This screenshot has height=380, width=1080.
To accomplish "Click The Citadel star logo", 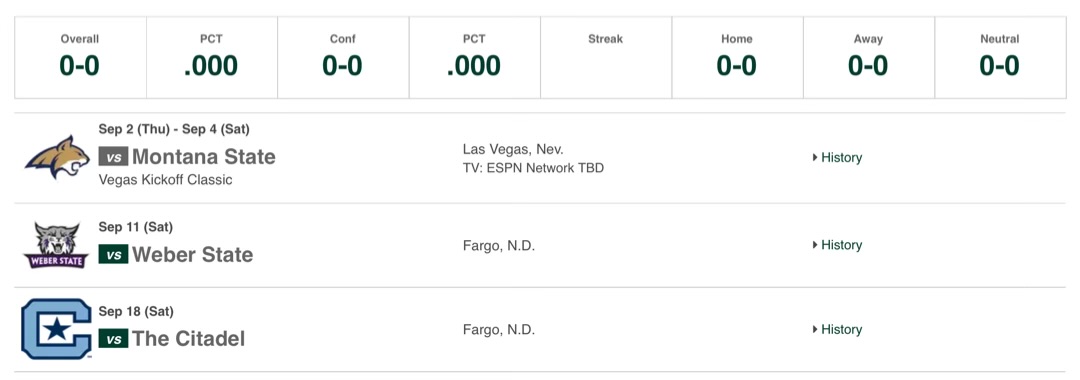I will click(56, 329).
